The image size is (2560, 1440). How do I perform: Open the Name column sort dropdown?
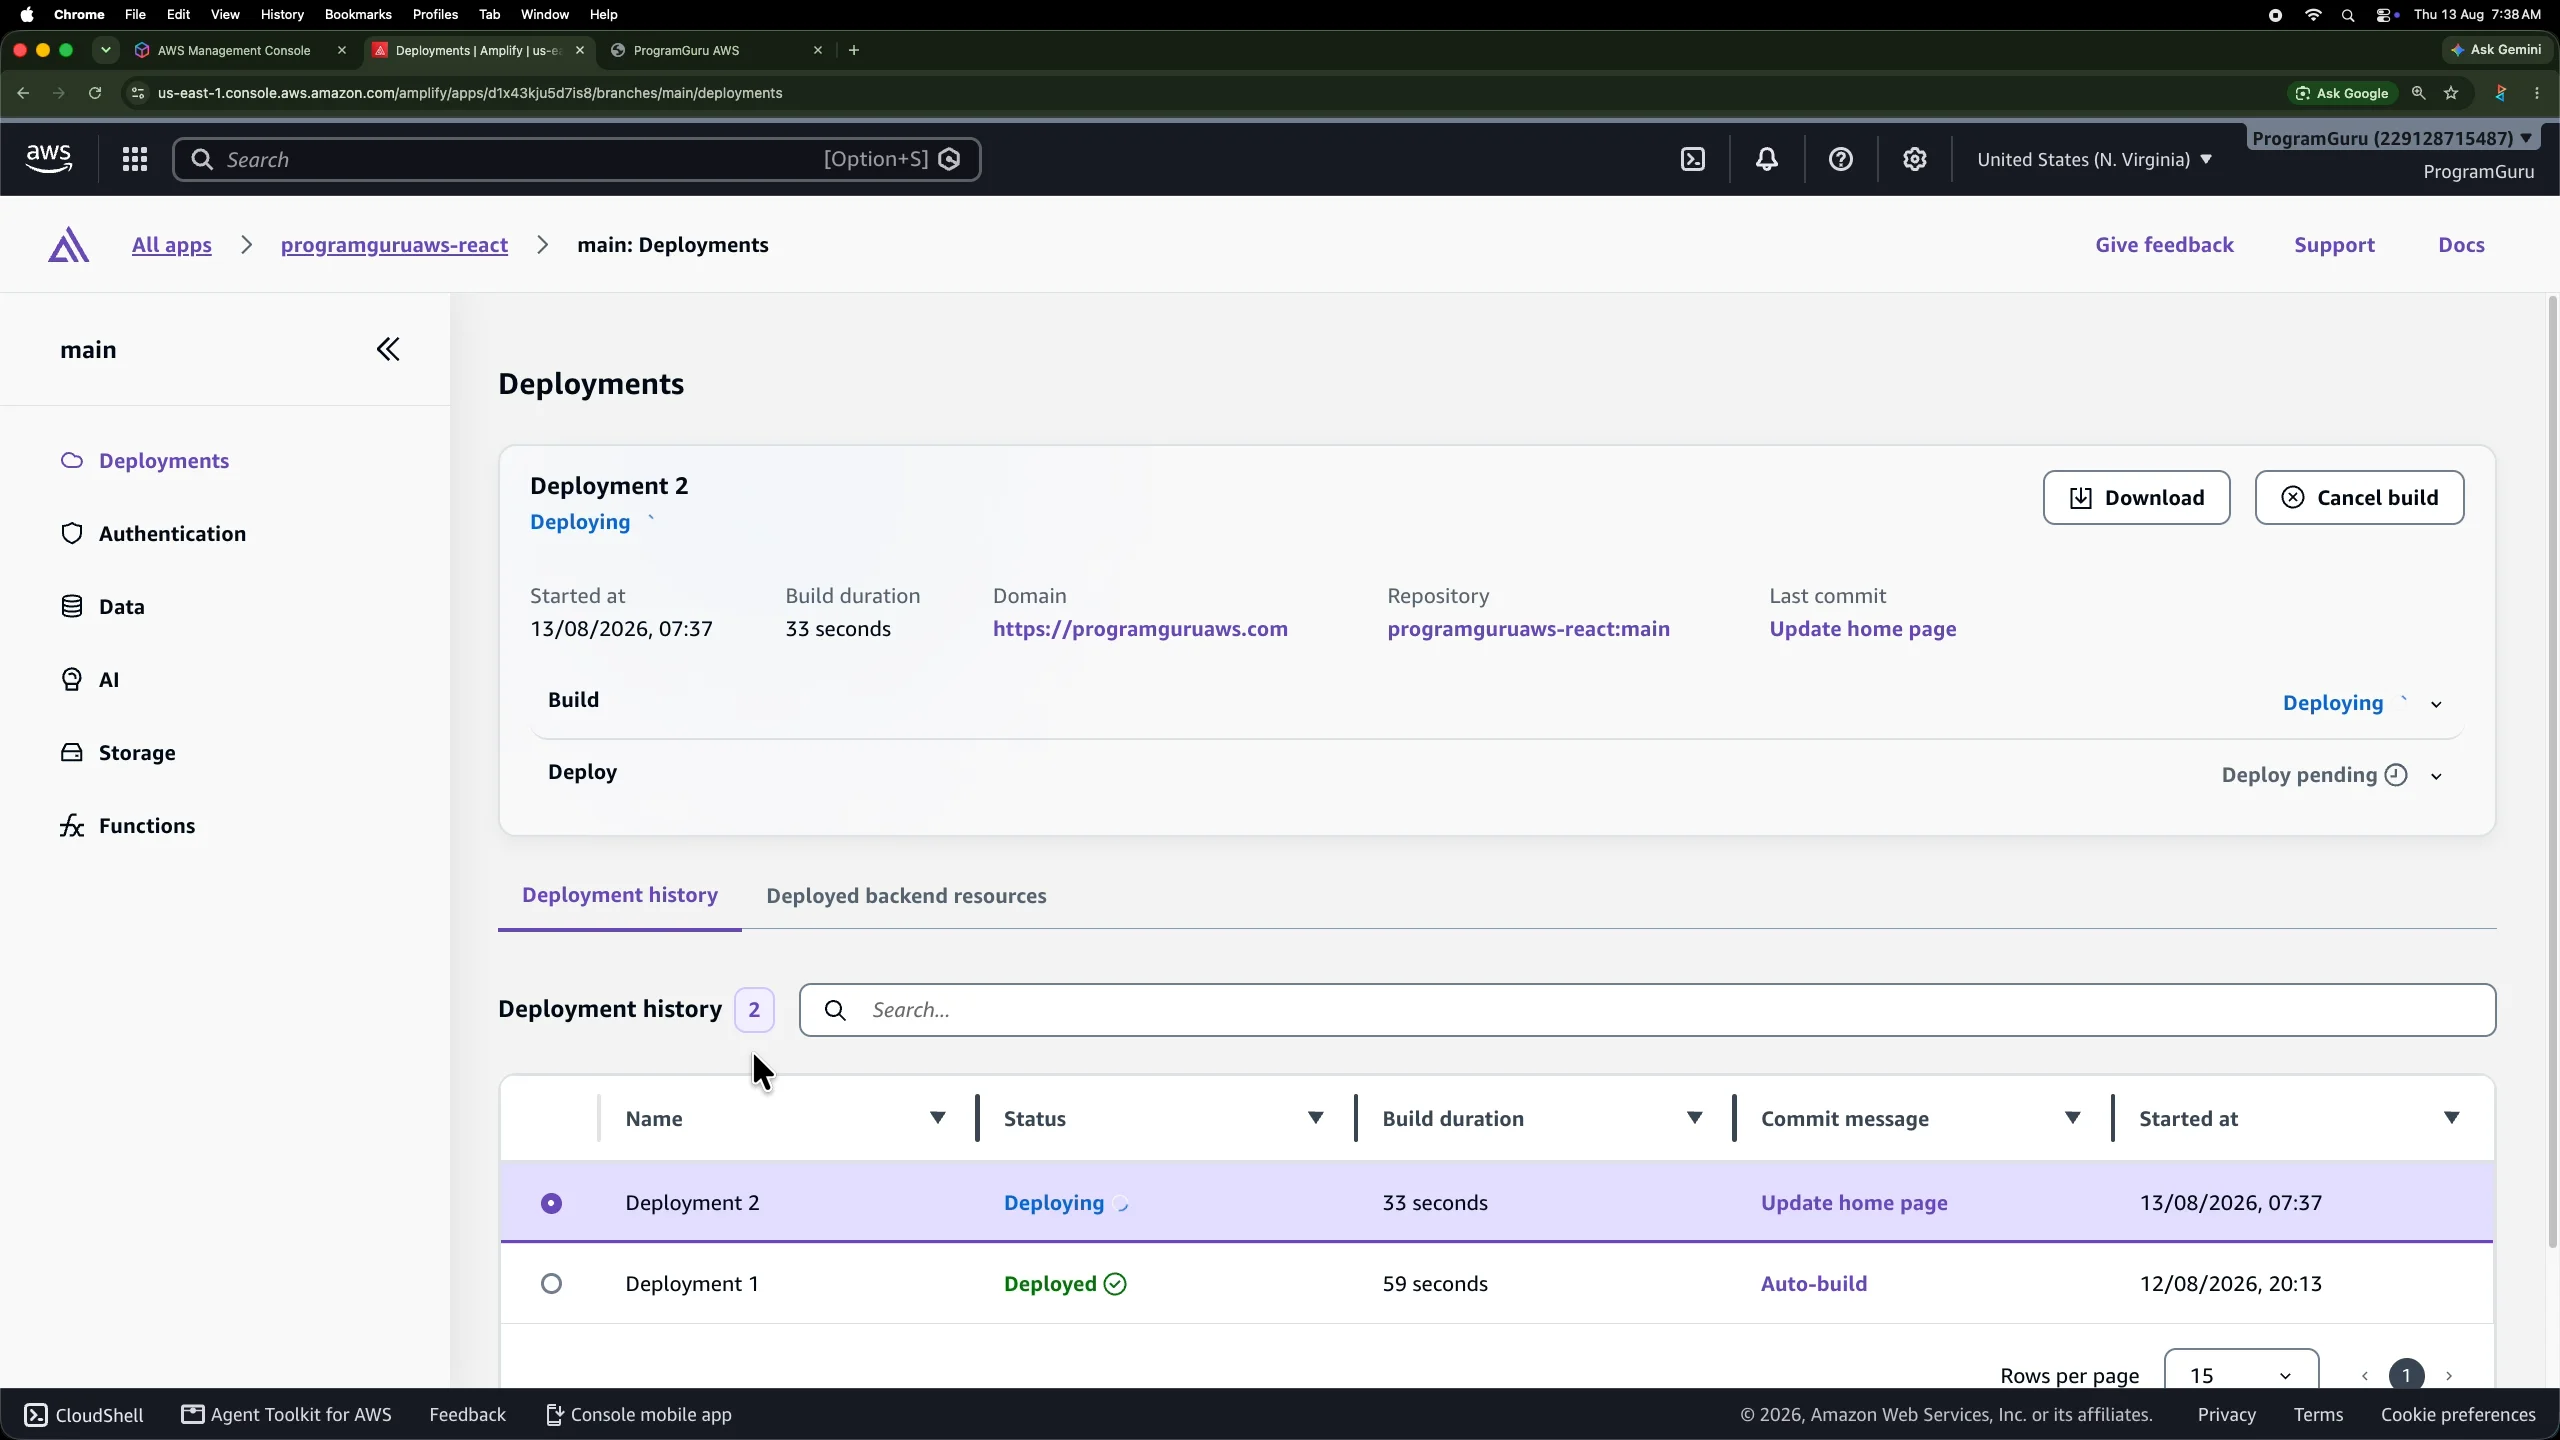pyautogui.click(x=938, y=1118)
